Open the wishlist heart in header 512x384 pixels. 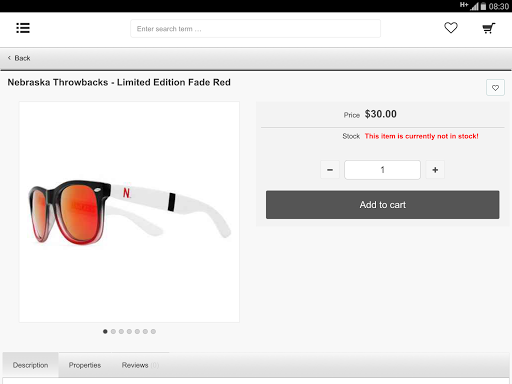point(451,28)
